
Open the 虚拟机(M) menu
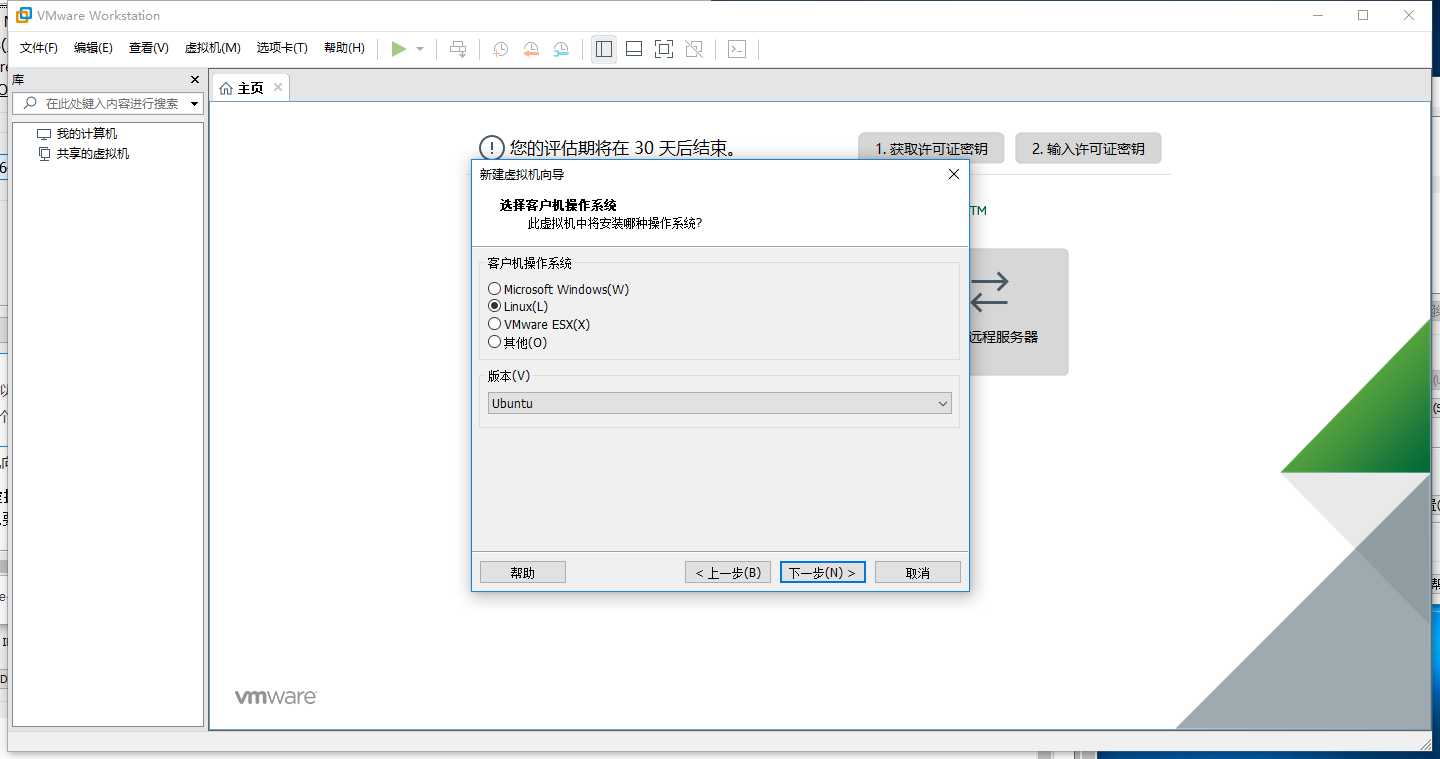(213, 48)
